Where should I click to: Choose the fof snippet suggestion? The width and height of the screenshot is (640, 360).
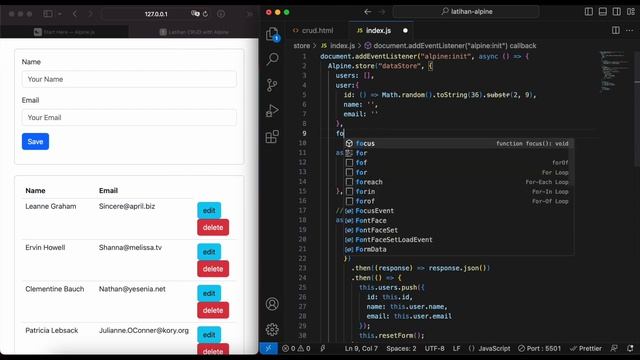tap(458, 162)
